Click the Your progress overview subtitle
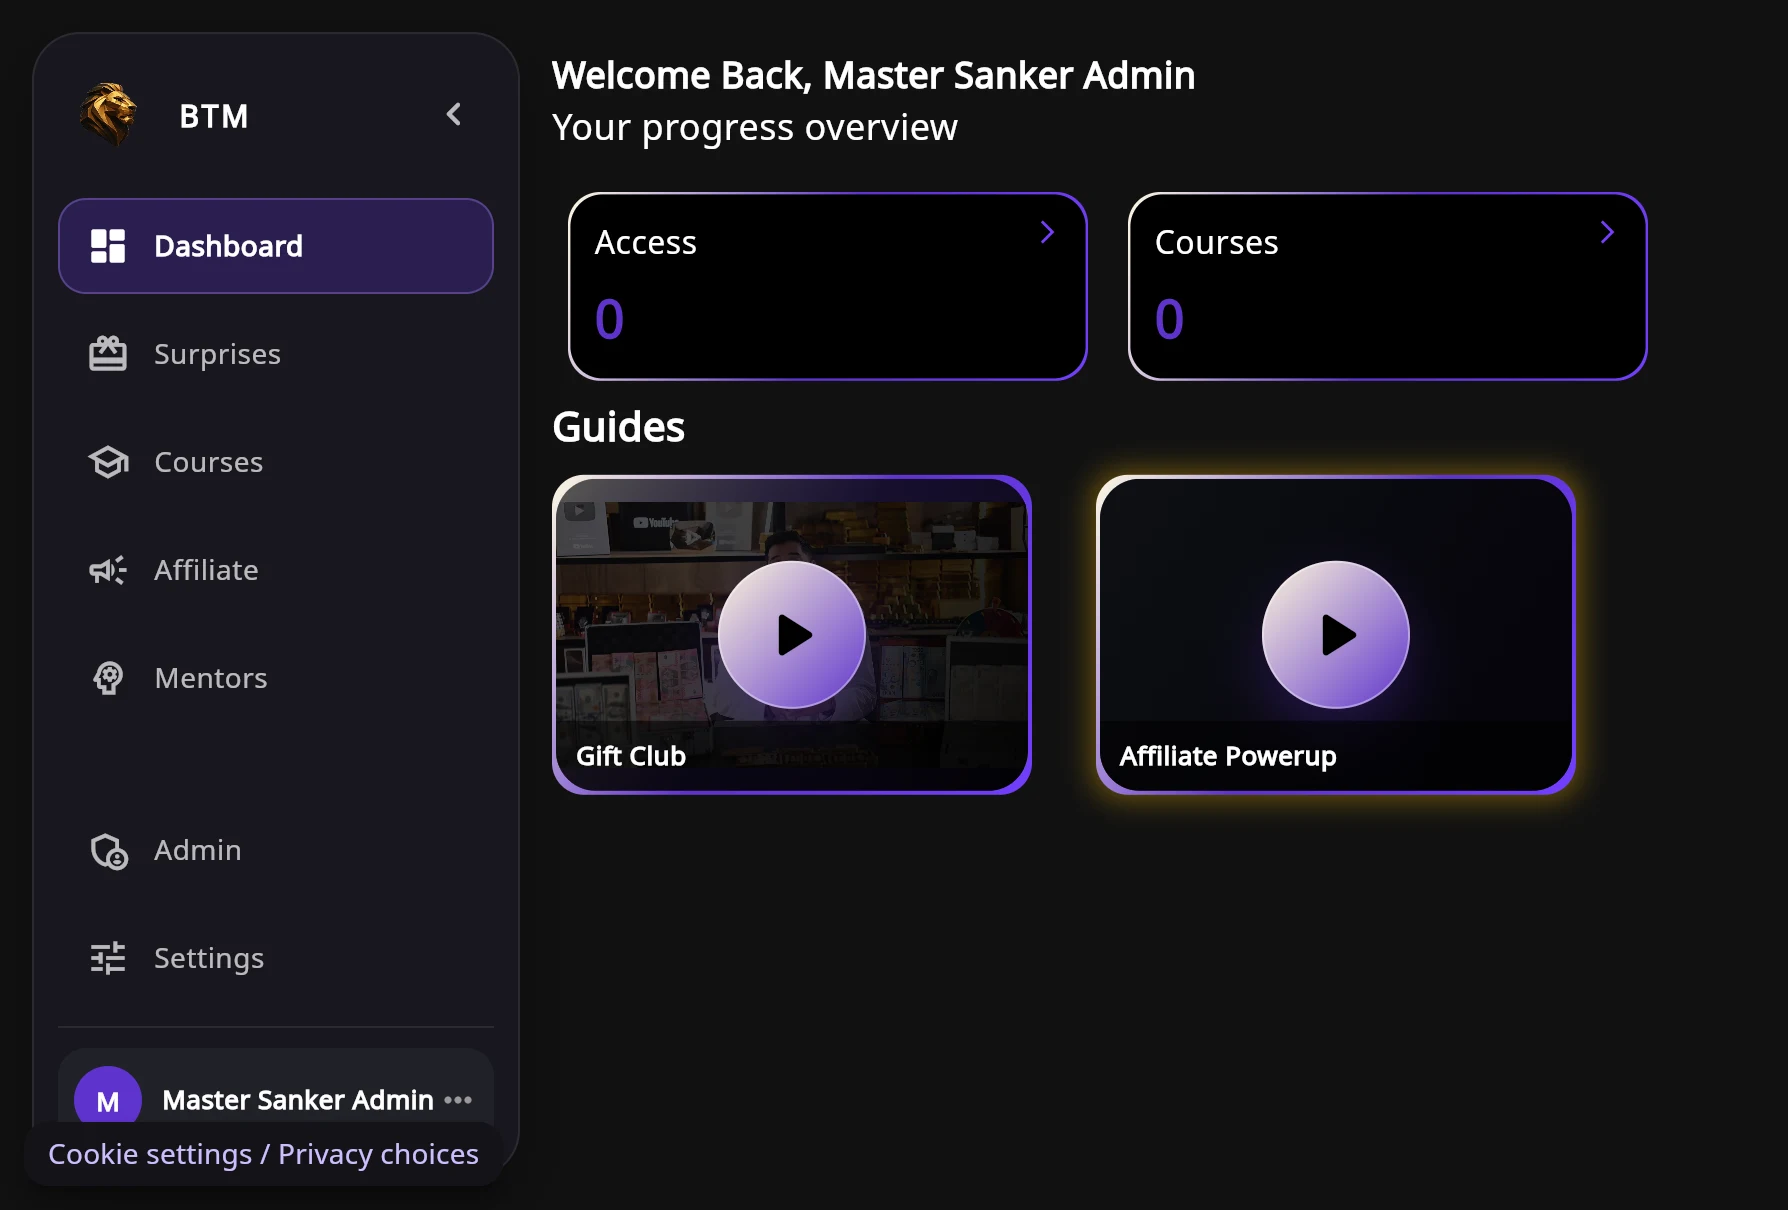The height and width of the screenshot is (1210, 1788). [755, 128]
